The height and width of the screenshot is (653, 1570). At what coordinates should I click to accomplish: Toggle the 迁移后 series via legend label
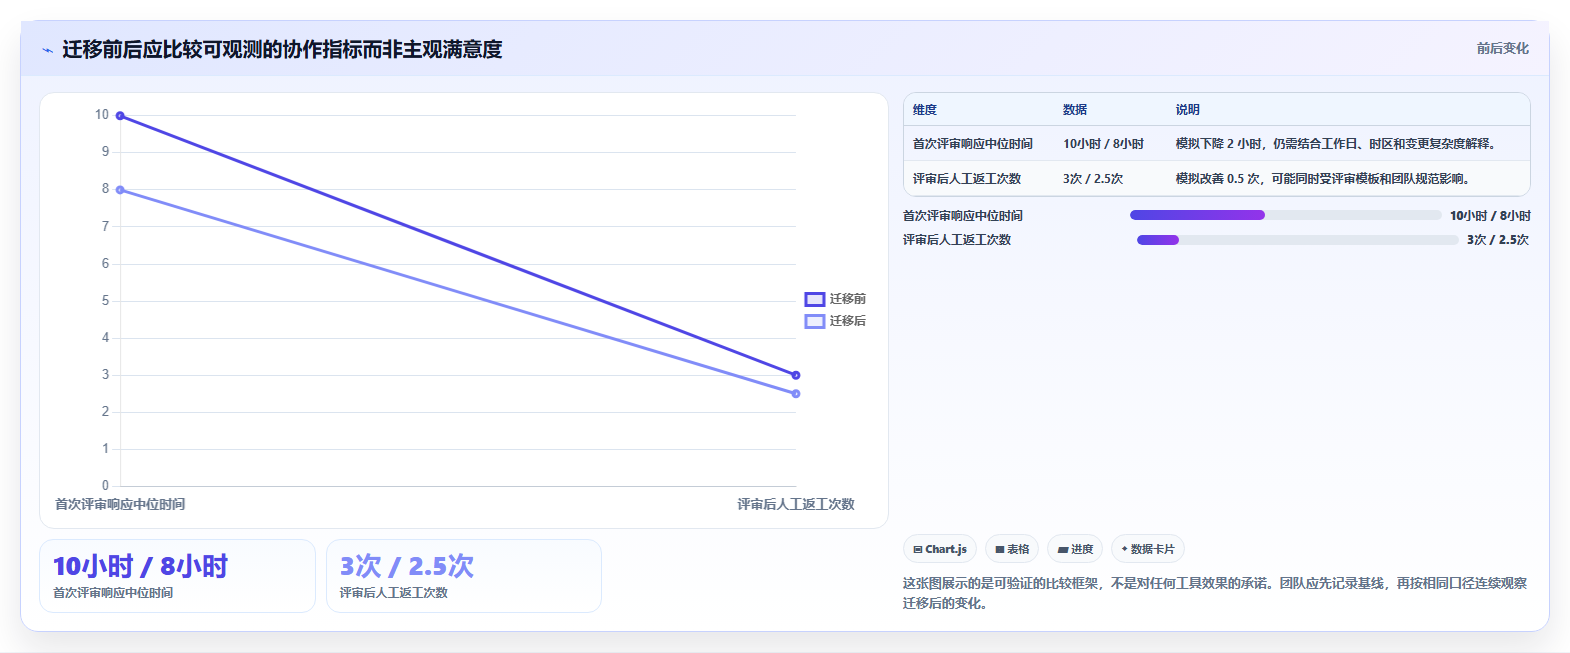(x=848, y=321)
